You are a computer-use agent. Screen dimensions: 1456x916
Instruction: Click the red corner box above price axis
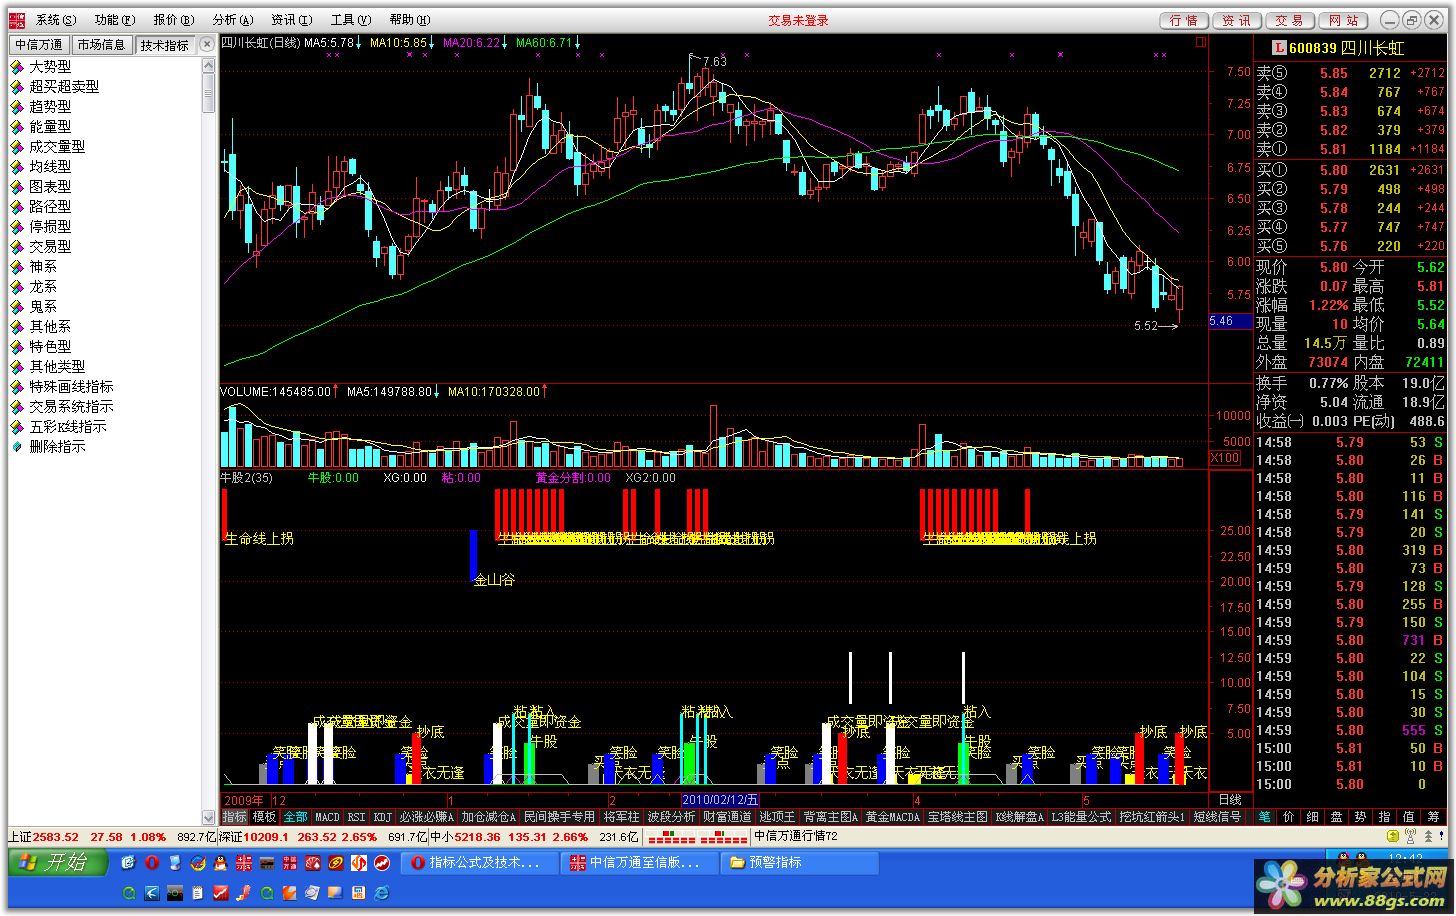[1201, 43]
